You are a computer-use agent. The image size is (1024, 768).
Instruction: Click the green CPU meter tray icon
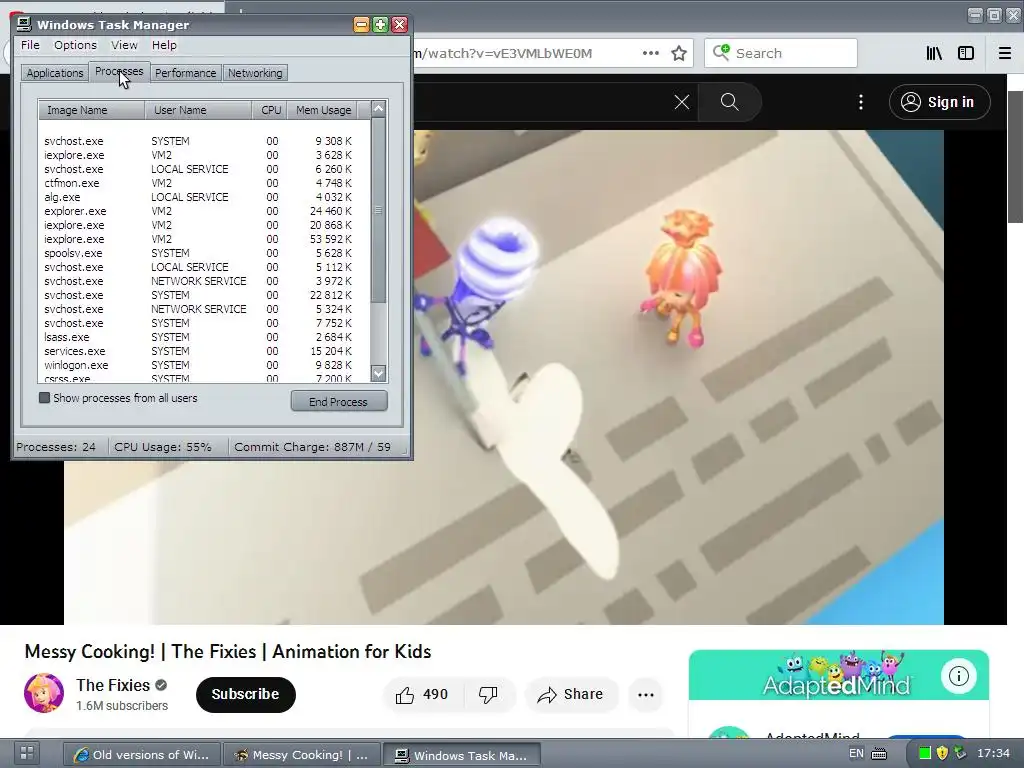tap(924, 754)
